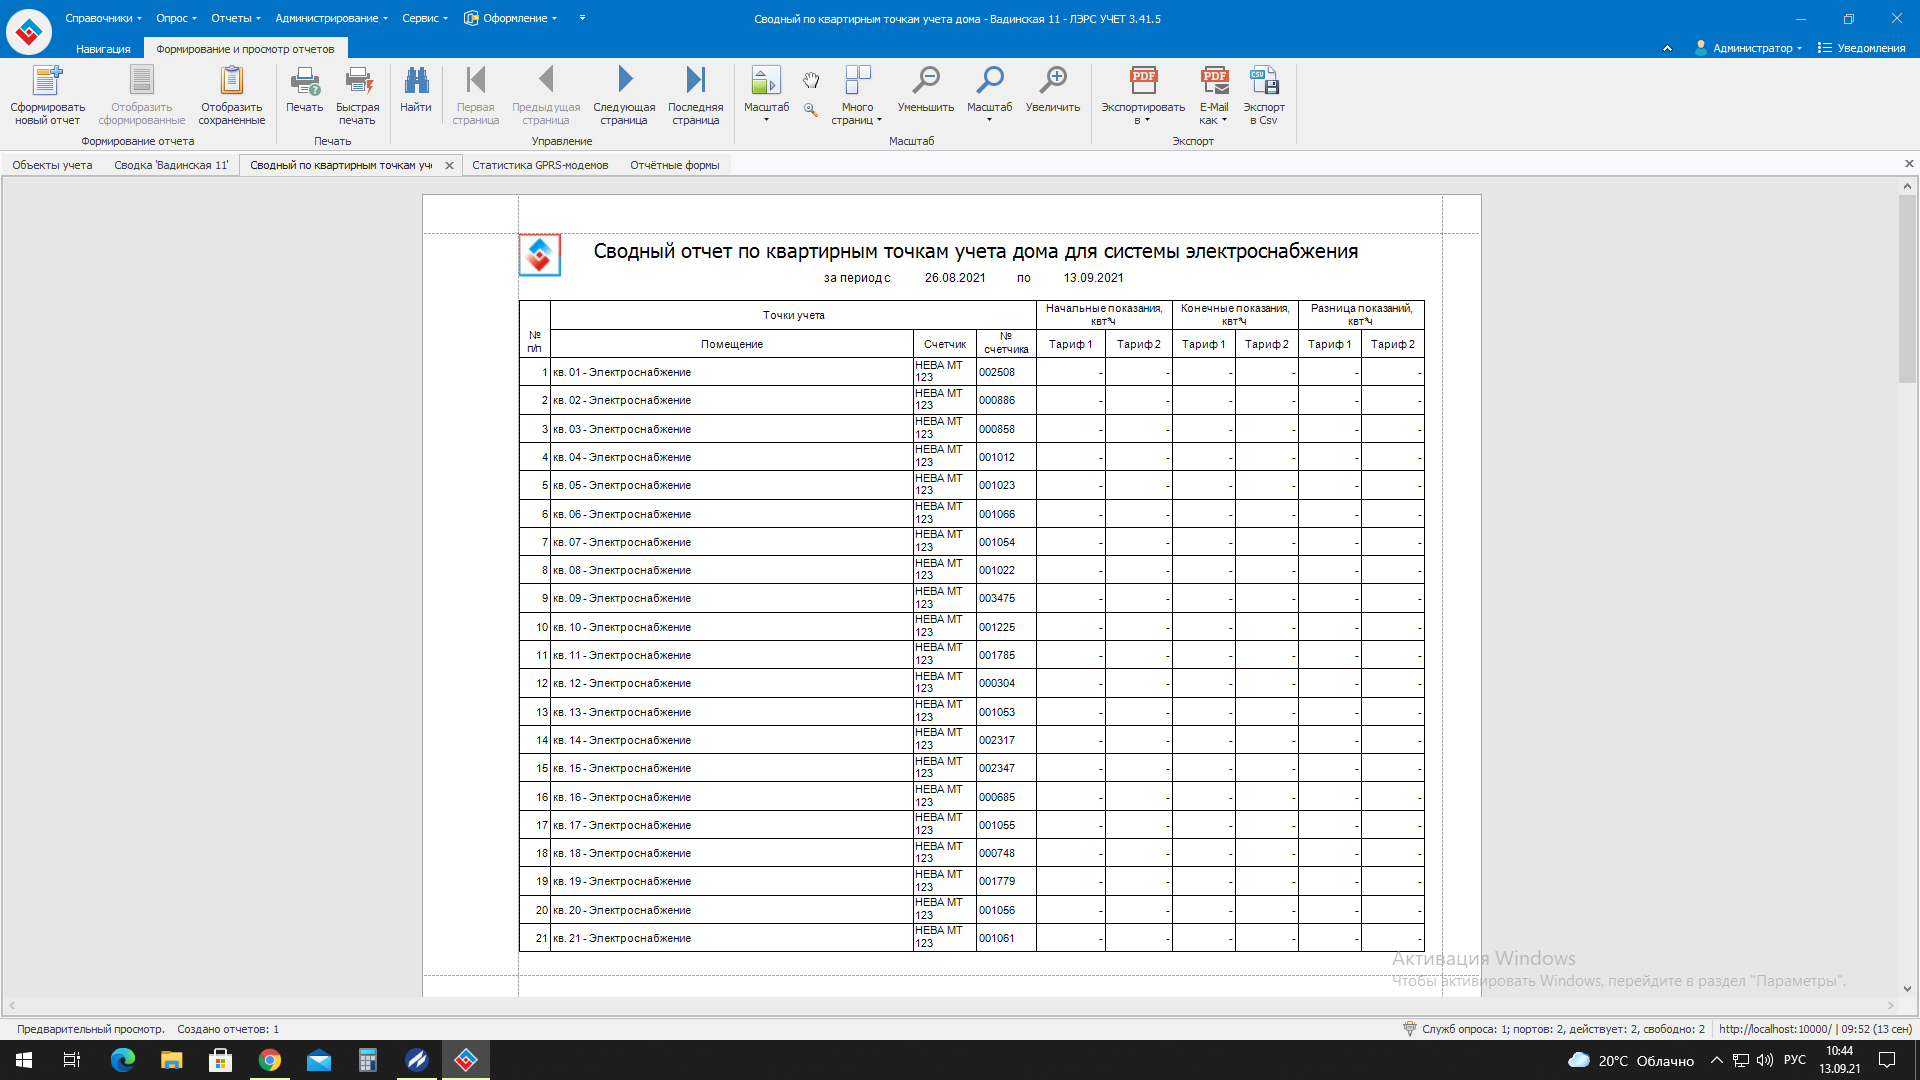
Task: Click the horizontal scrollbar left arrow
Action: [12, 1005]
